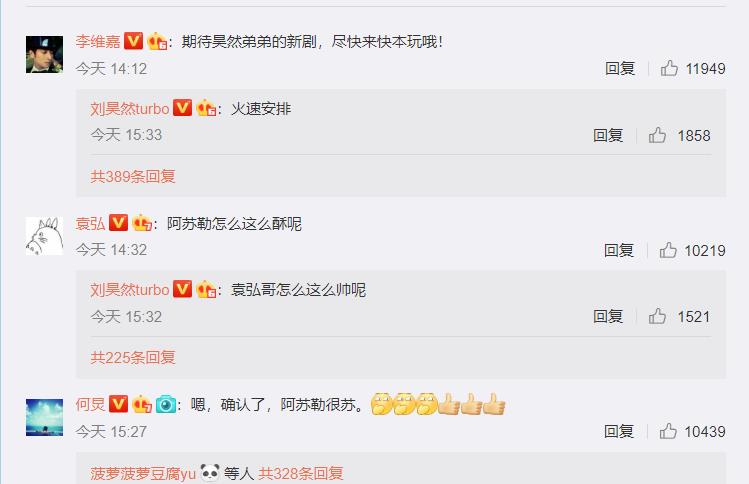Viewport: 749px width, 484px height.
Task: Reply to 李维嘉's comment
Action: coord(620,68)
